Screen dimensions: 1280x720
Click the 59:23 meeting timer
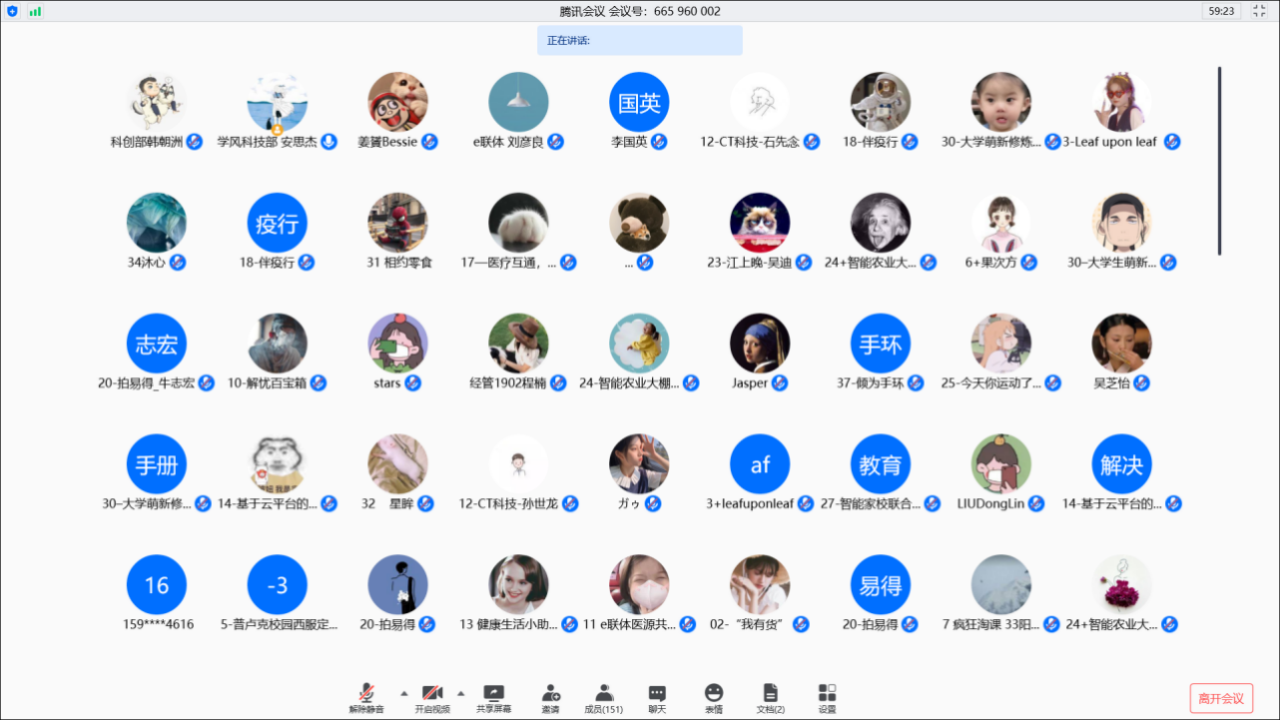click(1221, 11)
